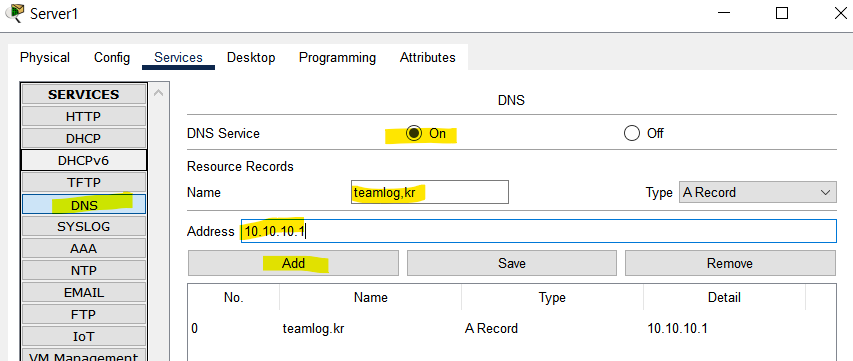Open the Programming tab

tap(337, 58)
